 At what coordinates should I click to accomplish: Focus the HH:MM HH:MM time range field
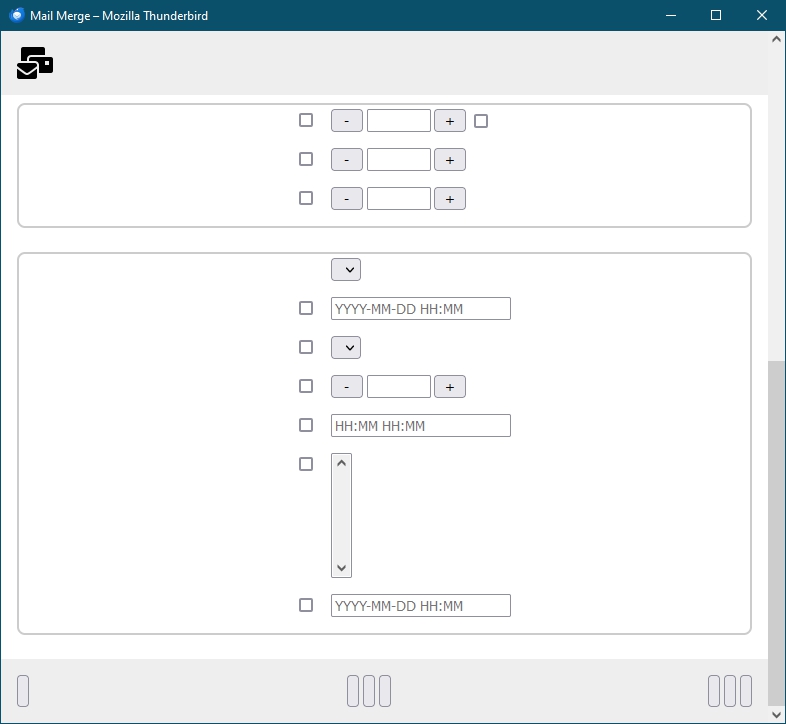coord(421,426)
